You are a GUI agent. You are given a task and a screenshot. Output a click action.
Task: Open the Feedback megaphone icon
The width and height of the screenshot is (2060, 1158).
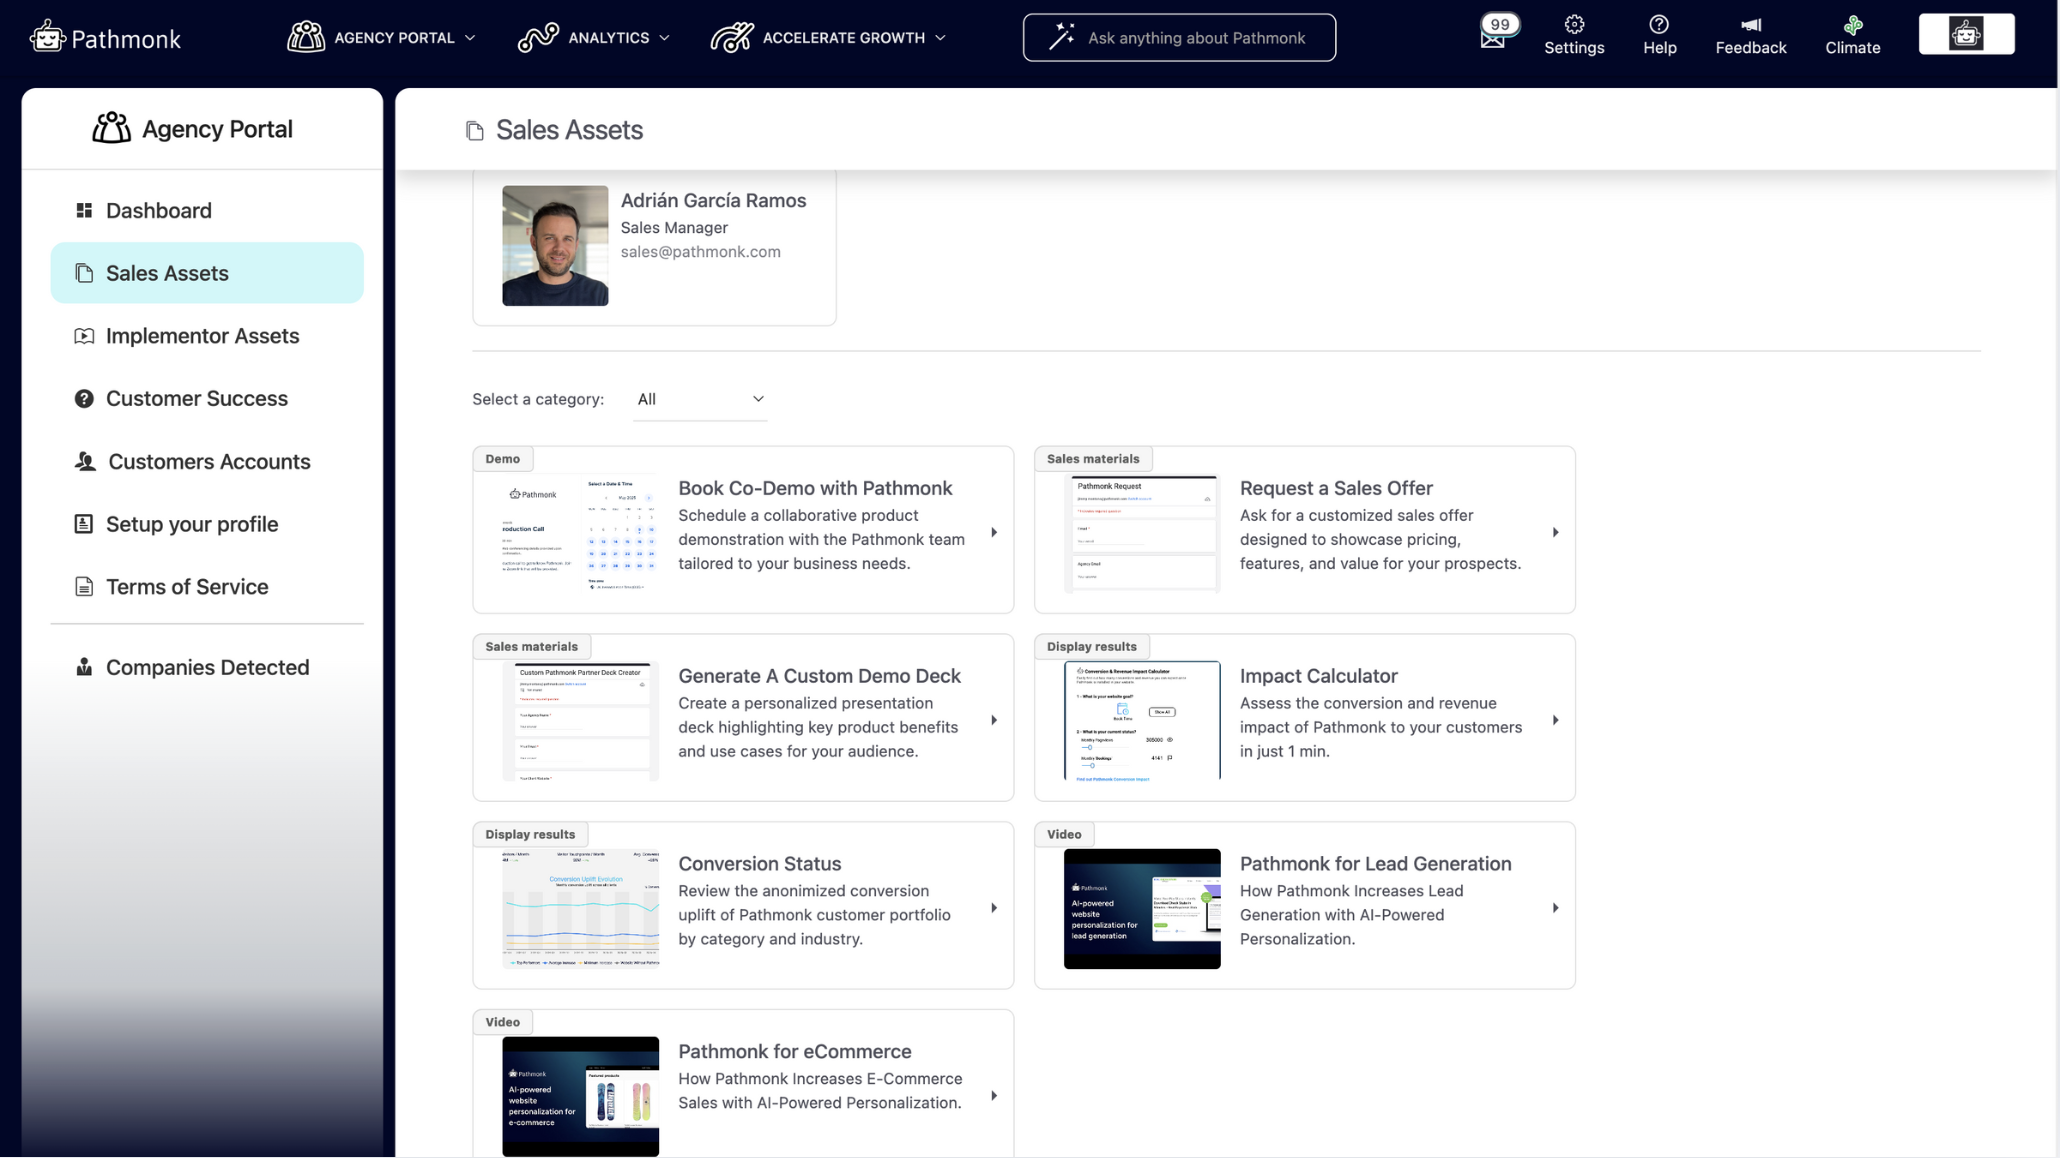click(1750, 25)
